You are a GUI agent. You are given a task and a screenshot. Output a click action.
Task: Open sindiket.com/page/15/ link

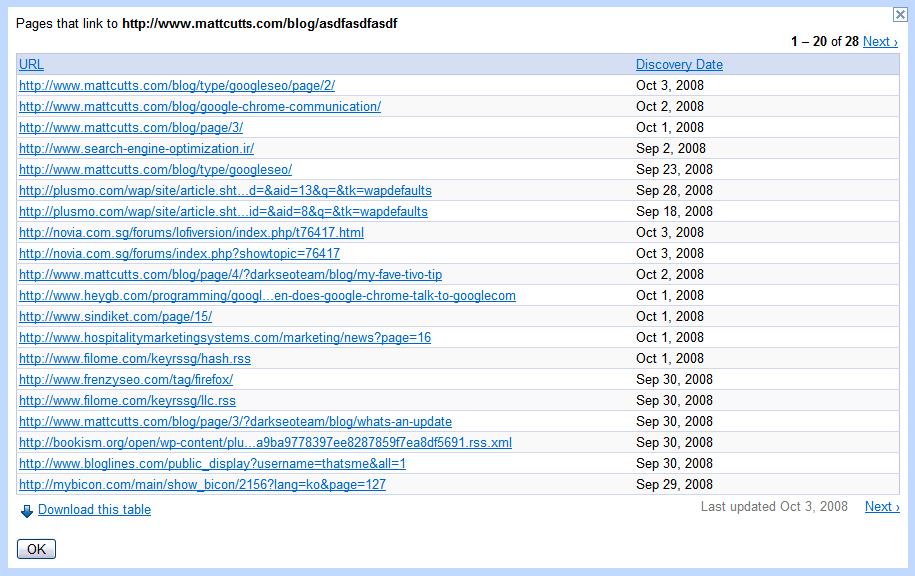click(116, 317)
